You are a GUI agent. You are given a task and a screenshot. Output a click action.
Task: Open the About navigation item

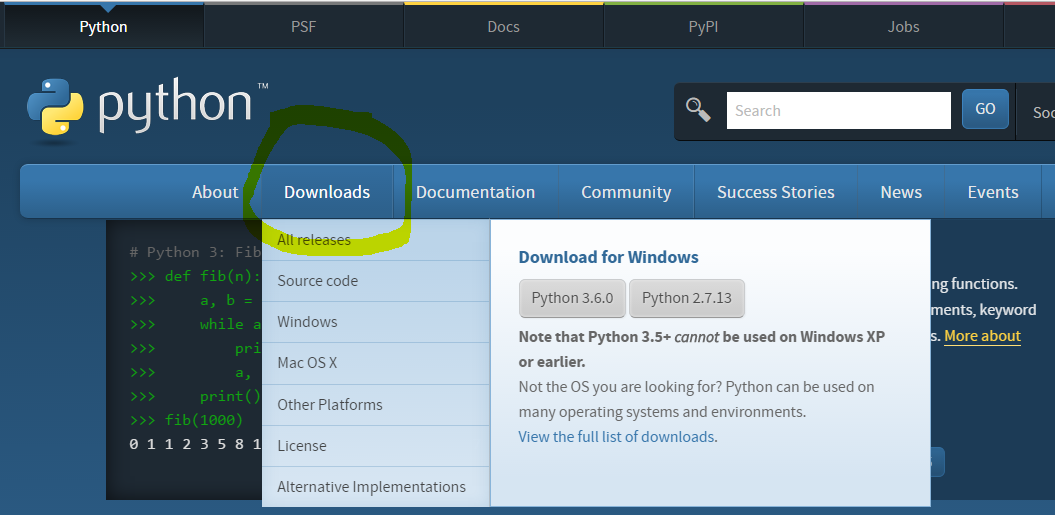[x=215, y=192]
